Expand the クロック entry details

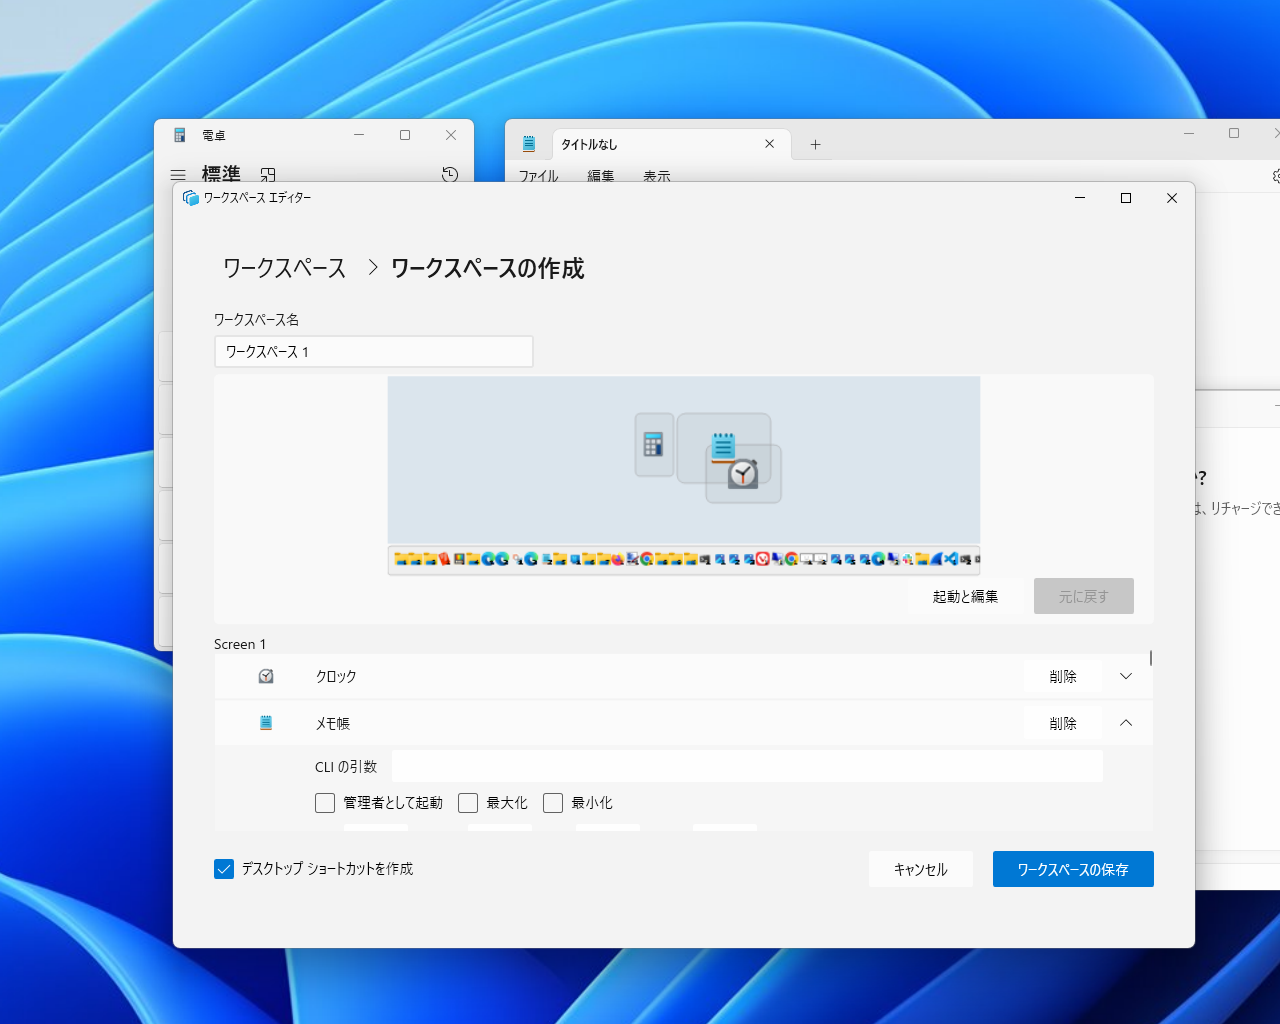[x=1126, y=676]
